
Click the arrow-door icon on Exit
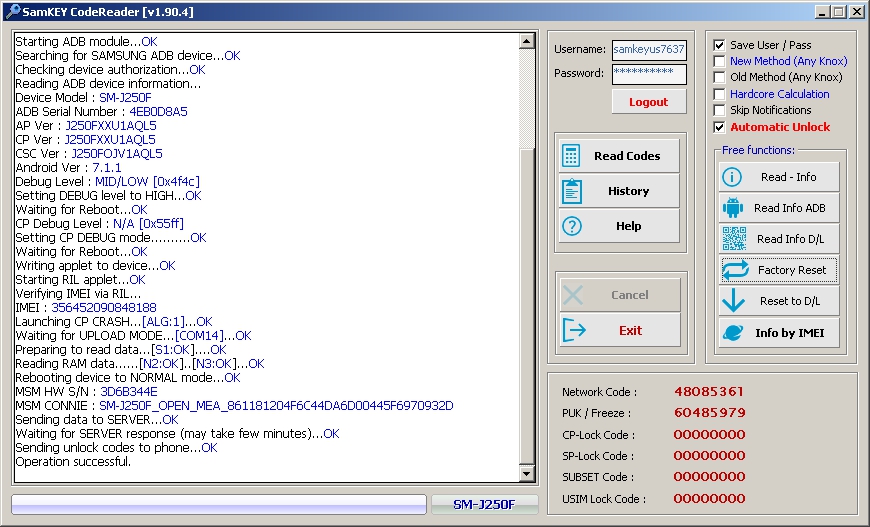(574, 331)
